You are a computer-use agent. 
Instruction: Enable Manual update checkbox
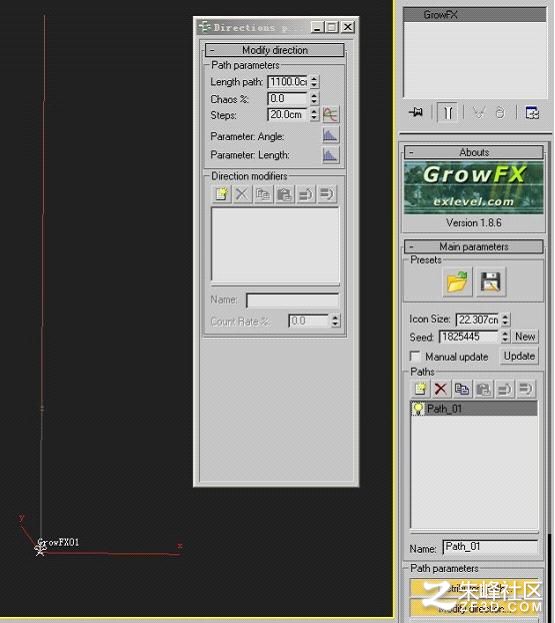(x=415, y=356)
